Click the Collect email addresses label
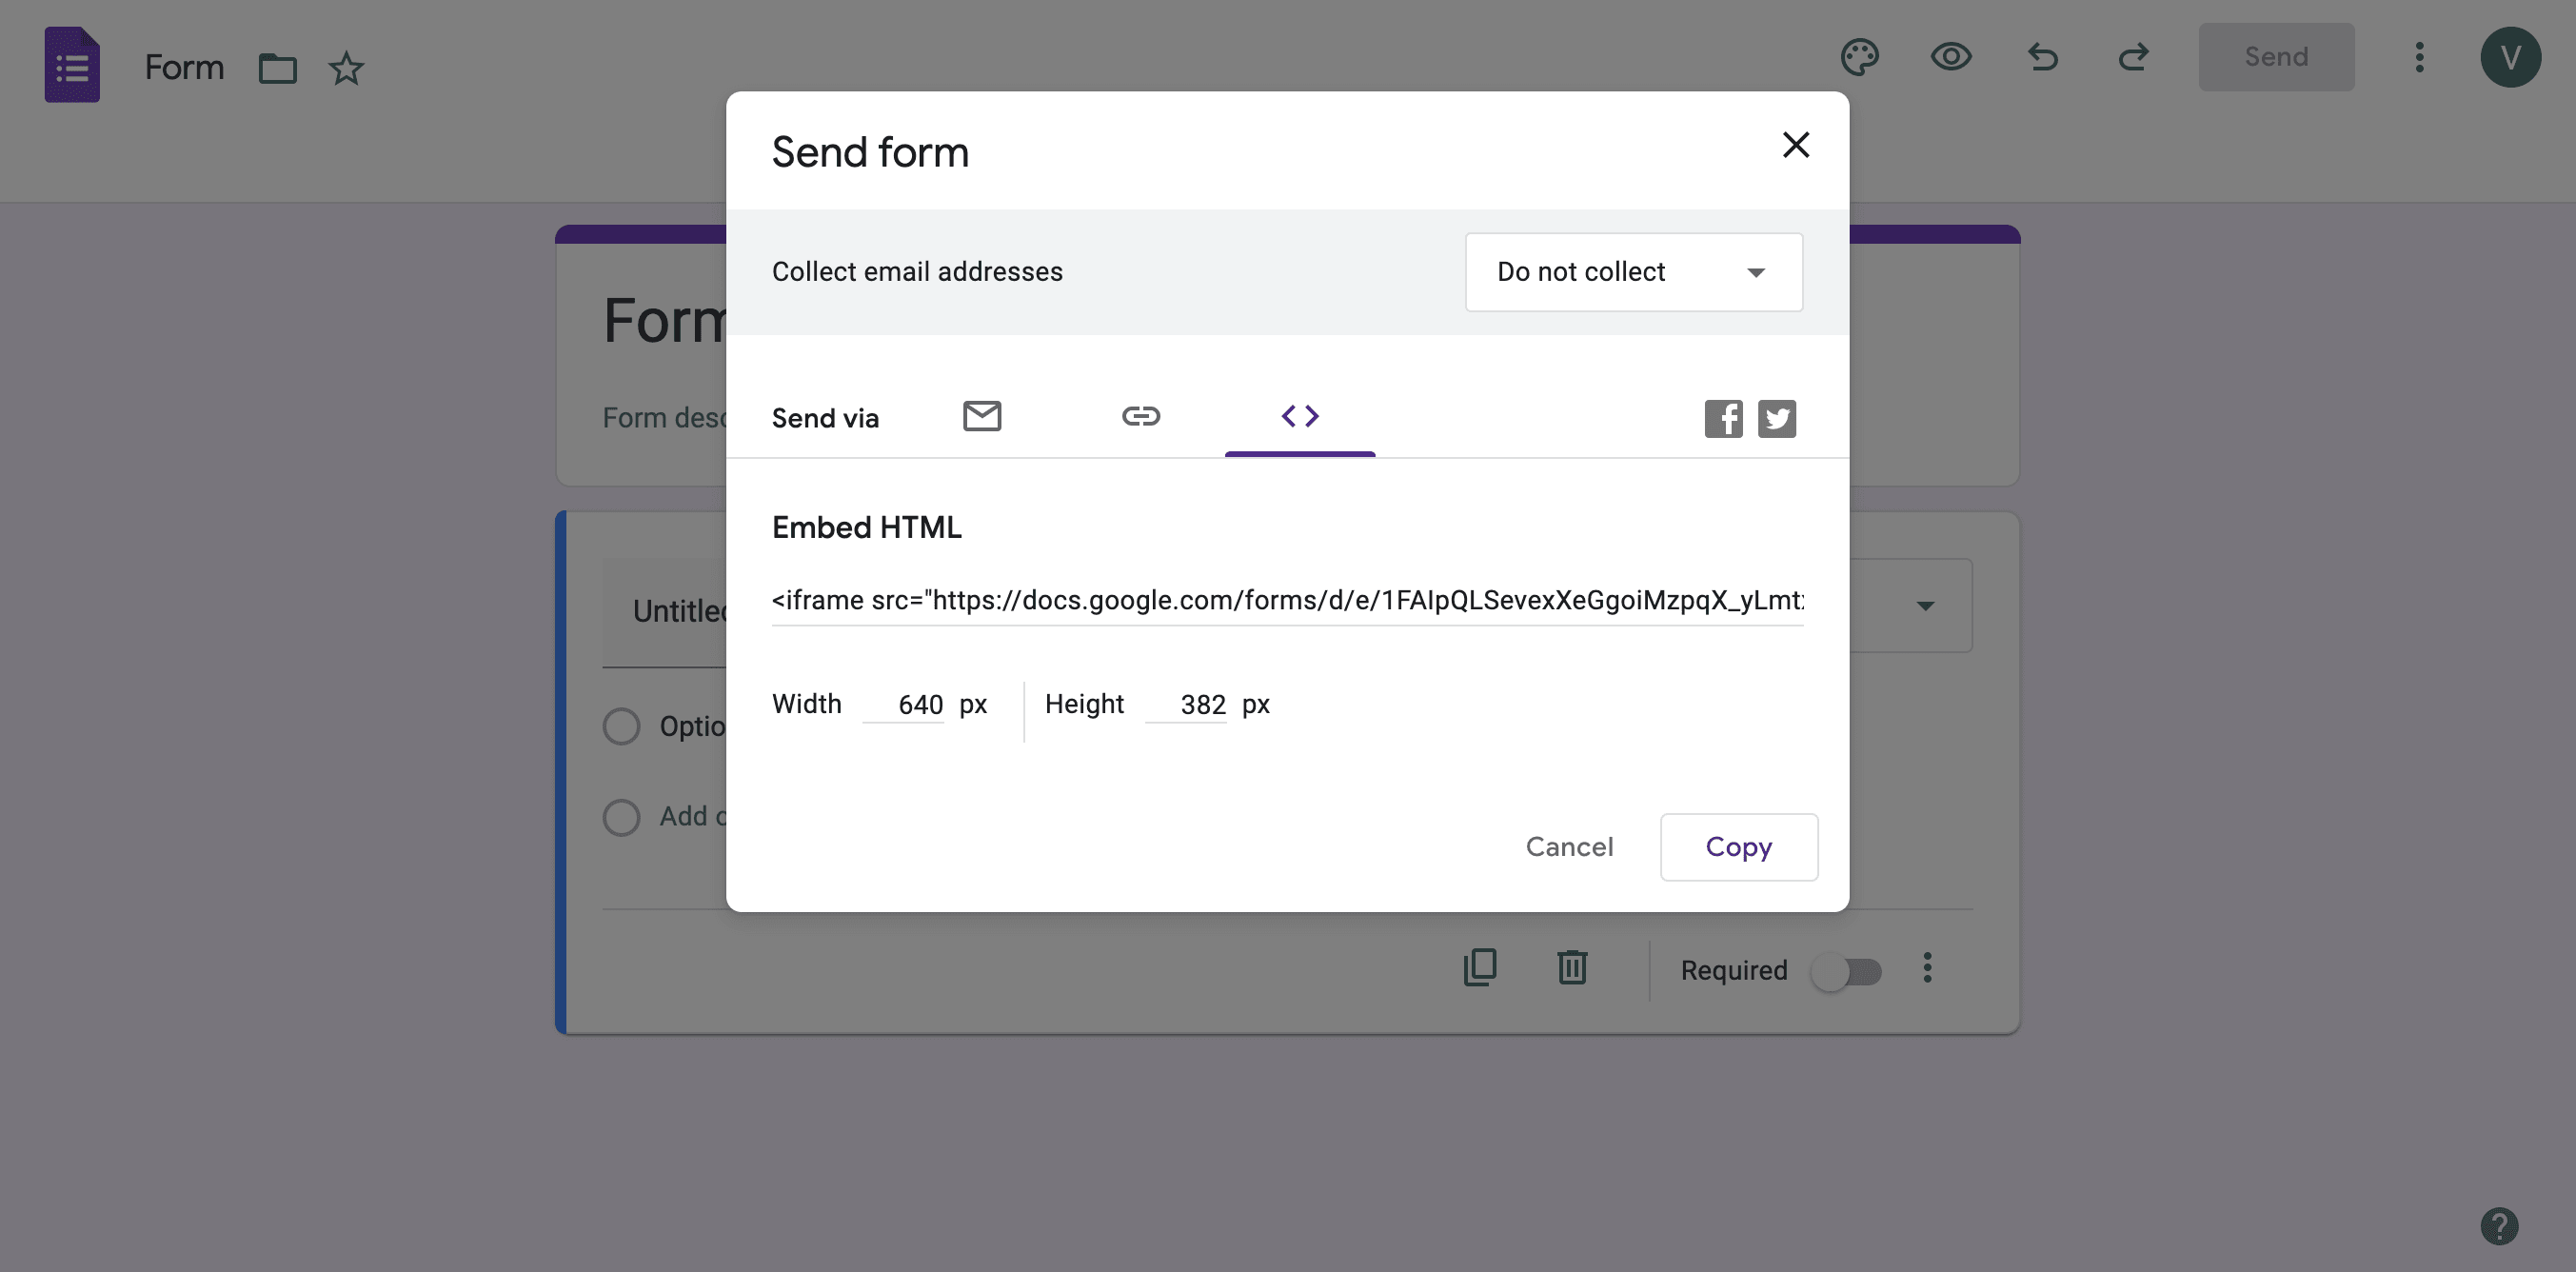The width and height of the screenshot is (2576, 1272). [x=917, y=272]
